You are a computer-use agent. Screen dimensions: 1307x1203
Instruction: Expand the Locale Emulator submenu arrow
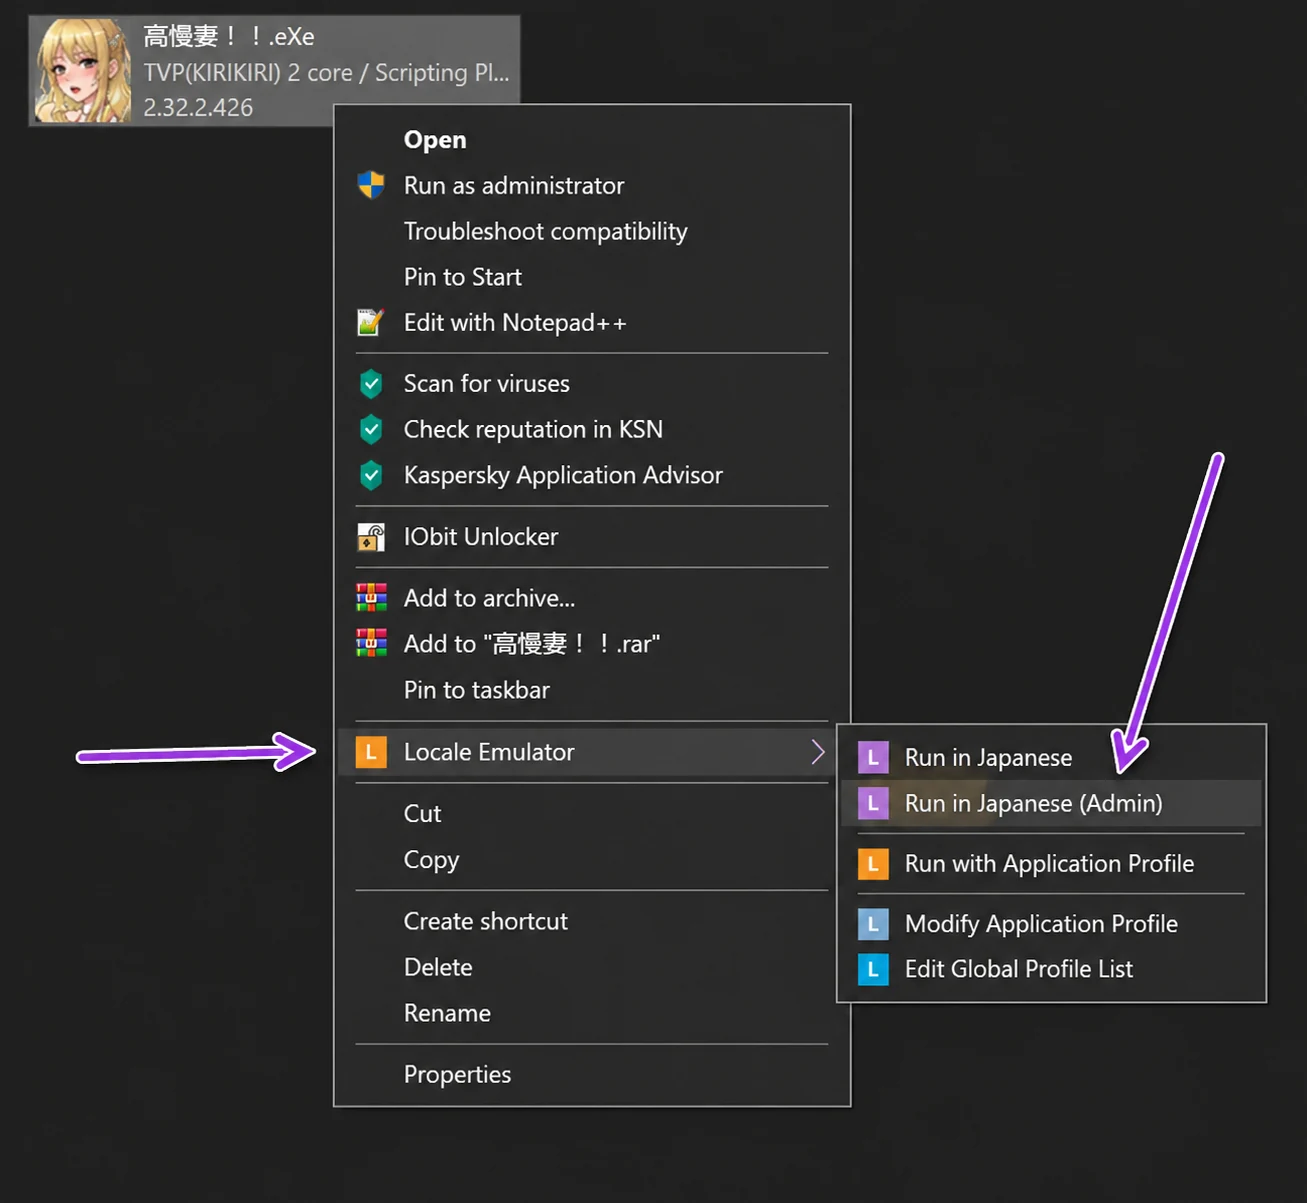818,752
